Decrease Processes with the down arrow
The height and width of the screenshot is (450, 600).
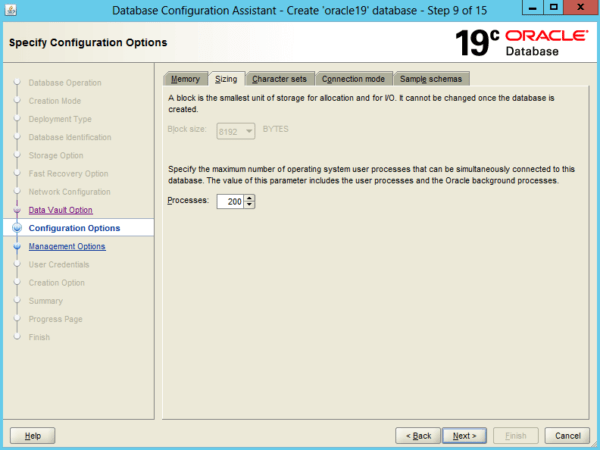click(249, 205)
